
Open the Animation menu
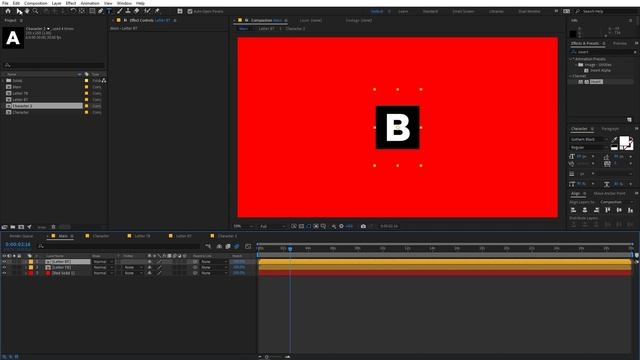(90, 3)
